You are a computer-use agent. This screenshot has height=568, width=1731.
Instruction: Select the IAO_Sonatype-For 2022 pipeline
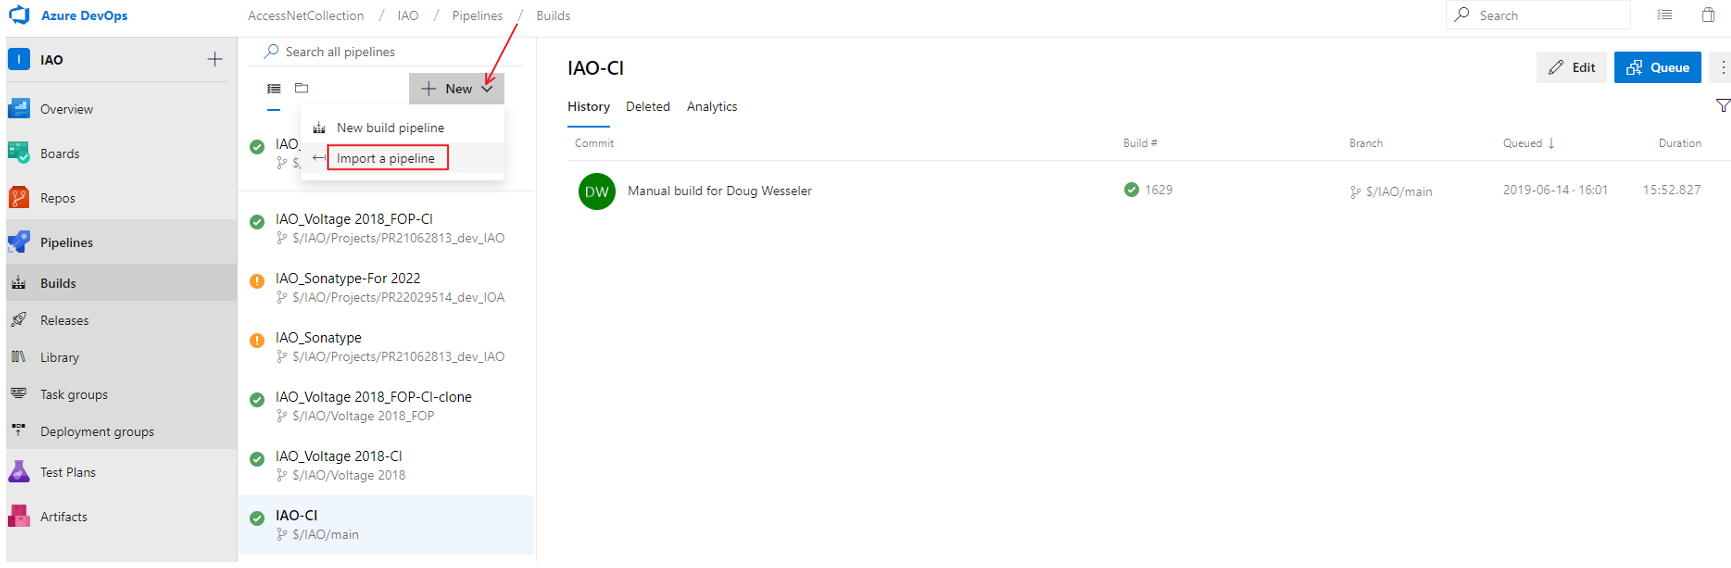tap(386, 287)
